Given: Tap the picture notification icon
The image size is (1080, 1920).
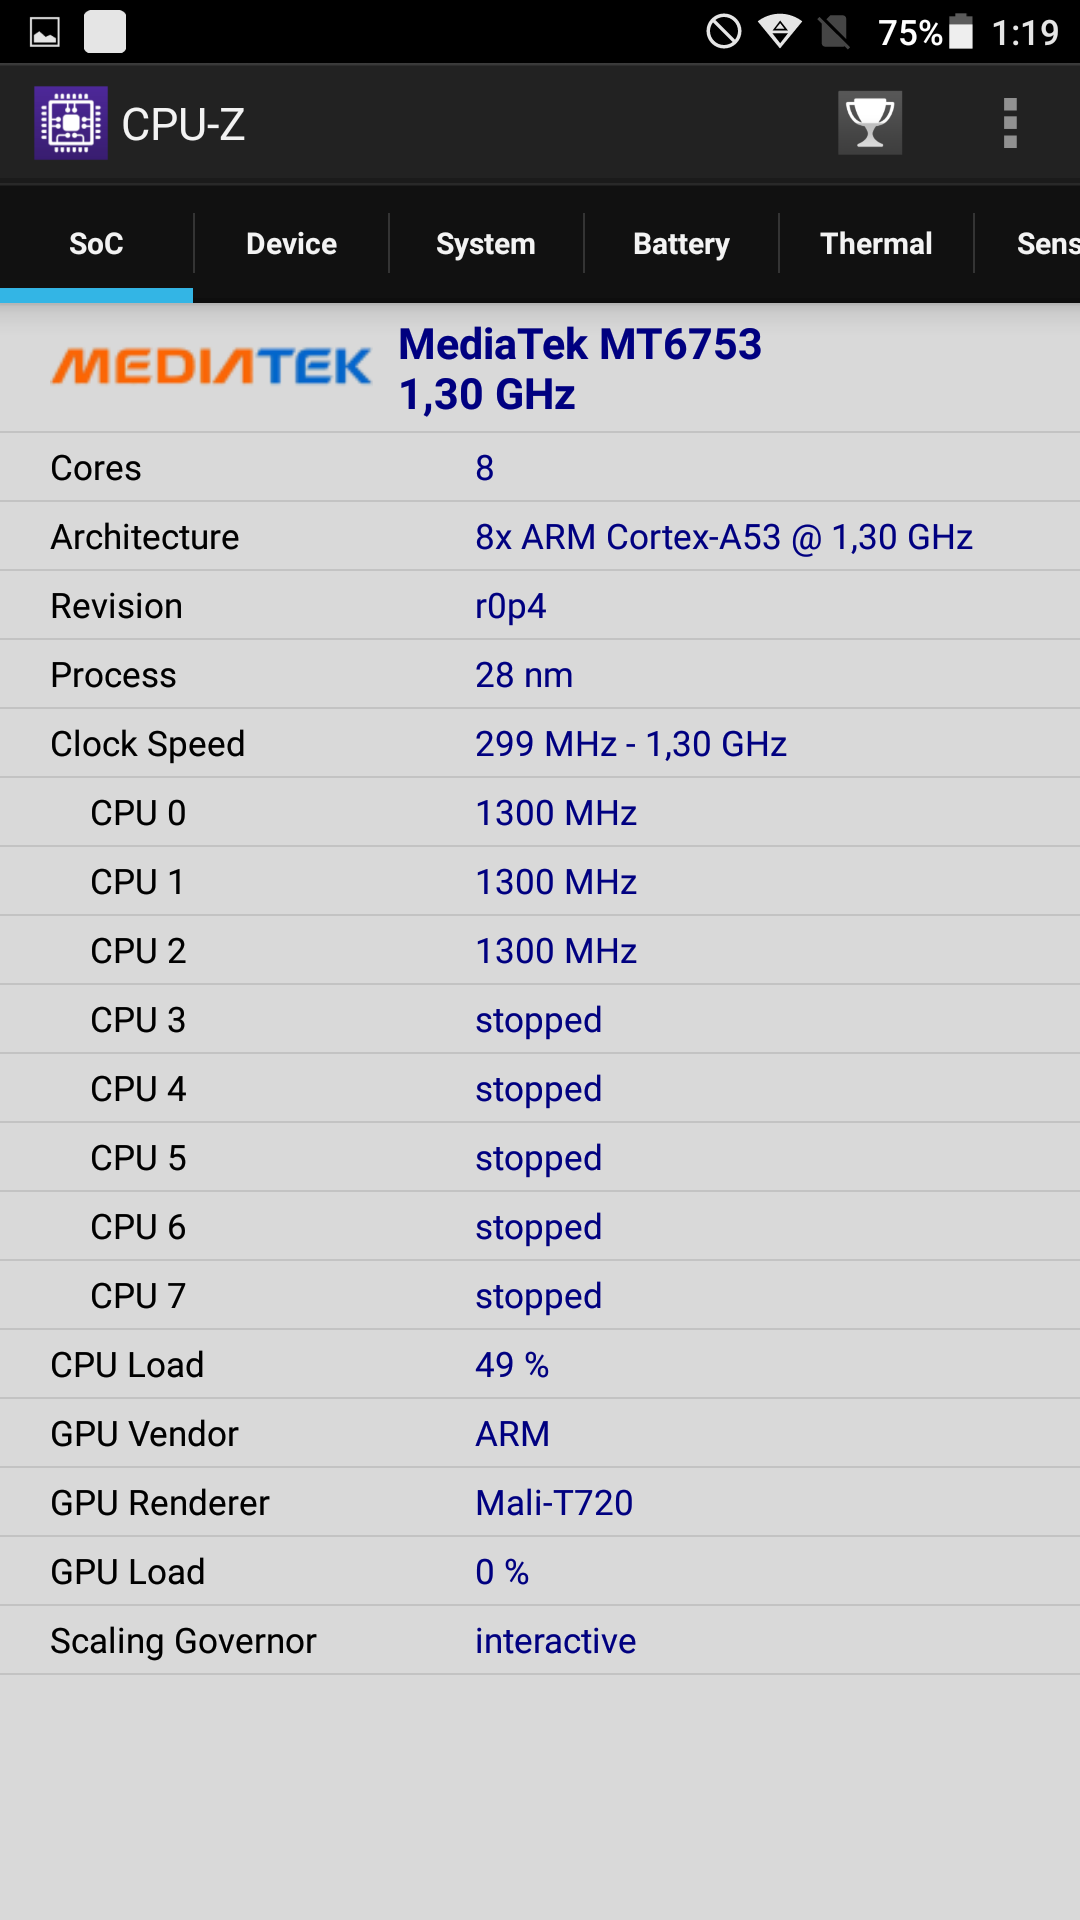Looking at the screenshot, I should tap(45, 32).
